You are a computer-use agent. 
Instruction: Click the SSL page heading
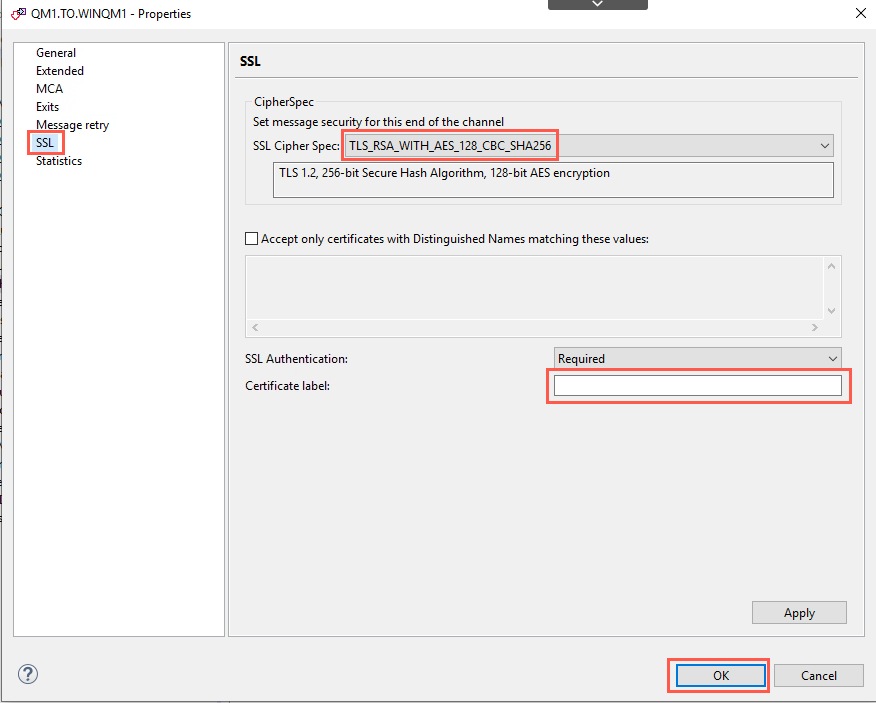(250, 61)
